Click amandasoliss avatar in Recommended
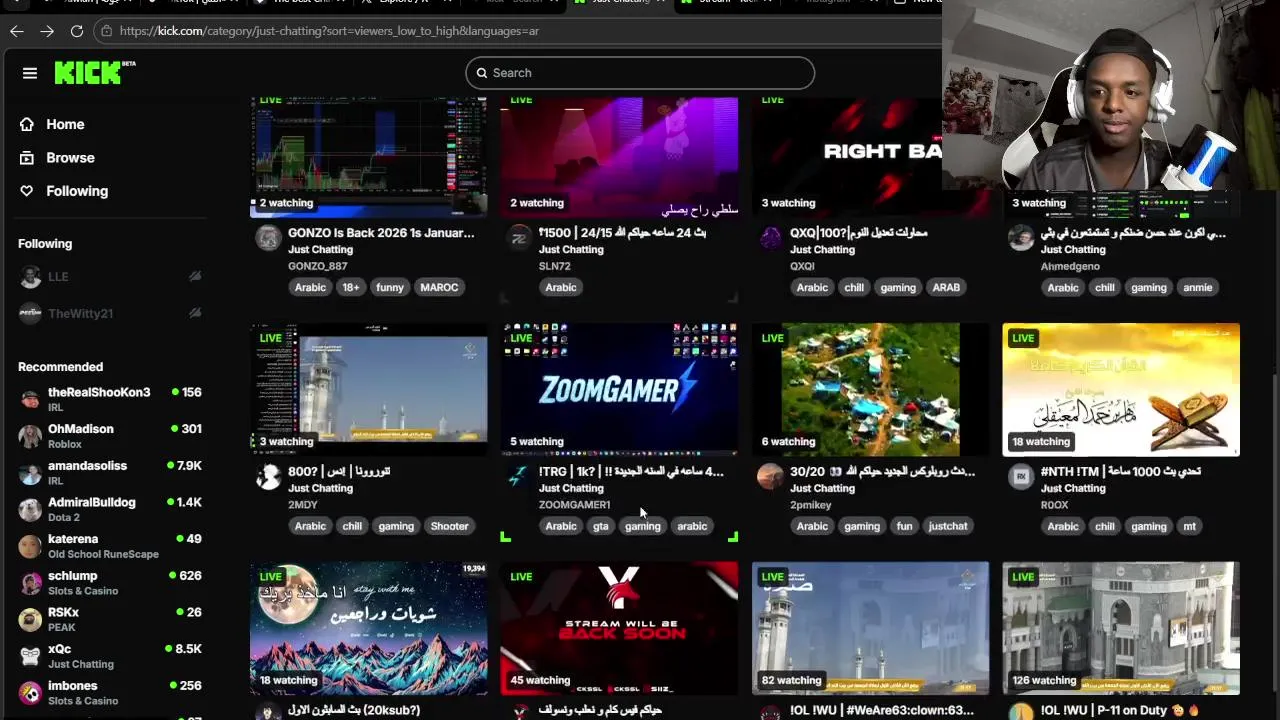This screenshot has width=1280, height=720. pyautogui.click(x=31, y=473)
